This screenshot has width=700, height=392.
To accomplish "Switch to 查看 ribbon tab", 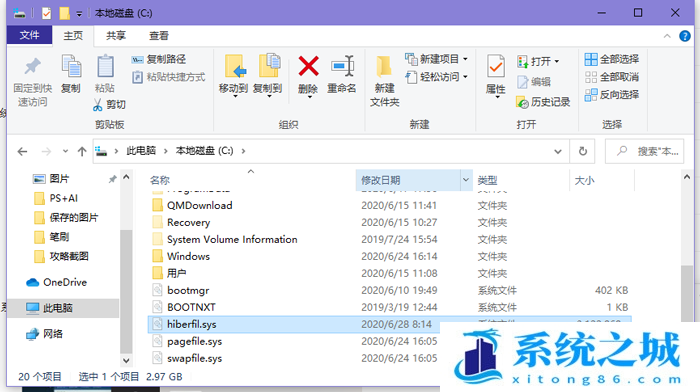I will click(x=159, y=36).
